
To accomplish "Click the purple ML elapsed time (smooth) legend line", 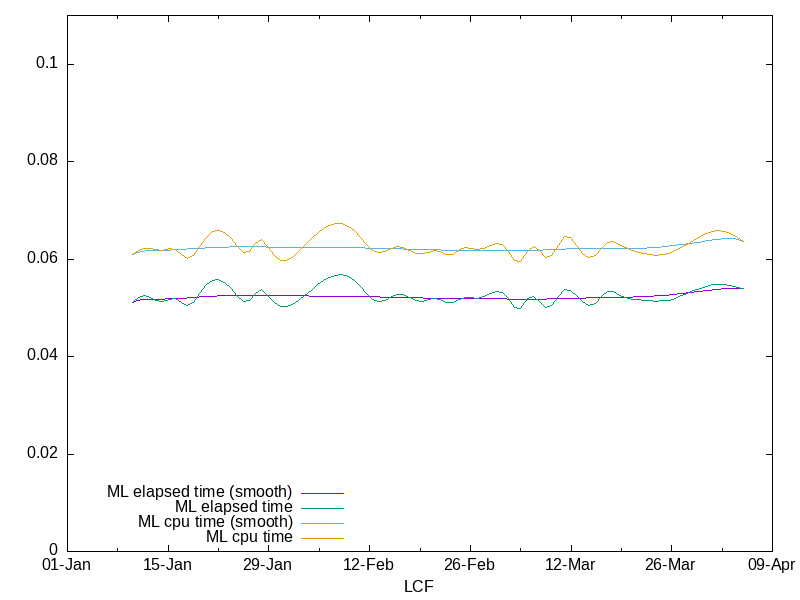I will (321, 493).
